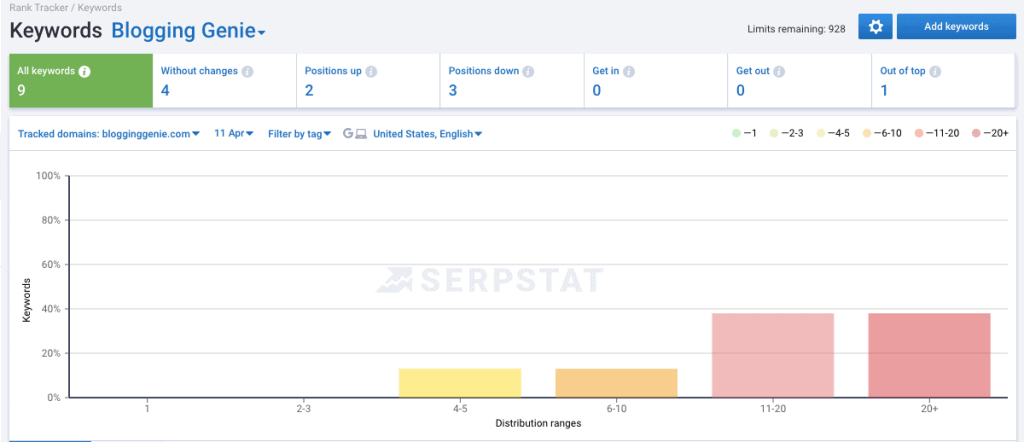Select the Without changes tab
The height and width of the screenshot is (442, 1024).
[x=225, y=81]
